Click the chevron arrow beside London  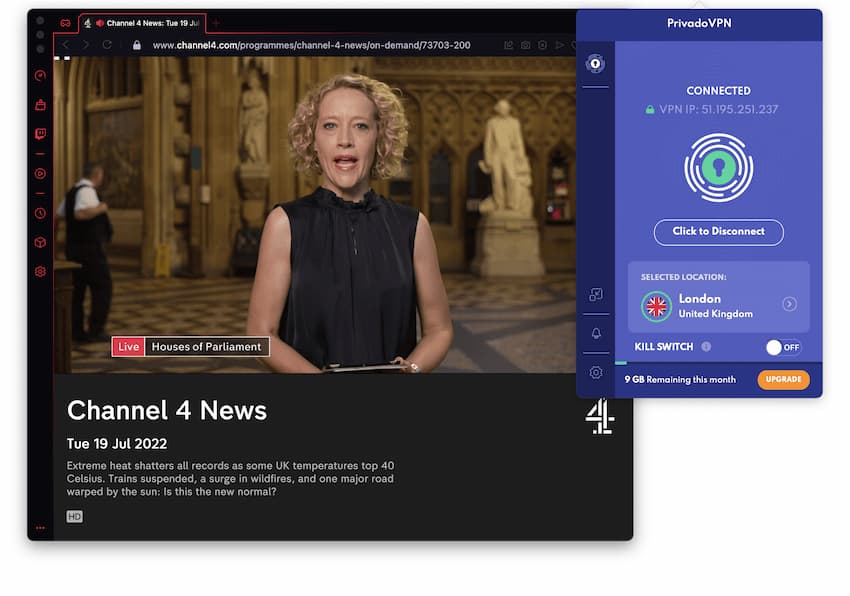(x=790, y=304)
